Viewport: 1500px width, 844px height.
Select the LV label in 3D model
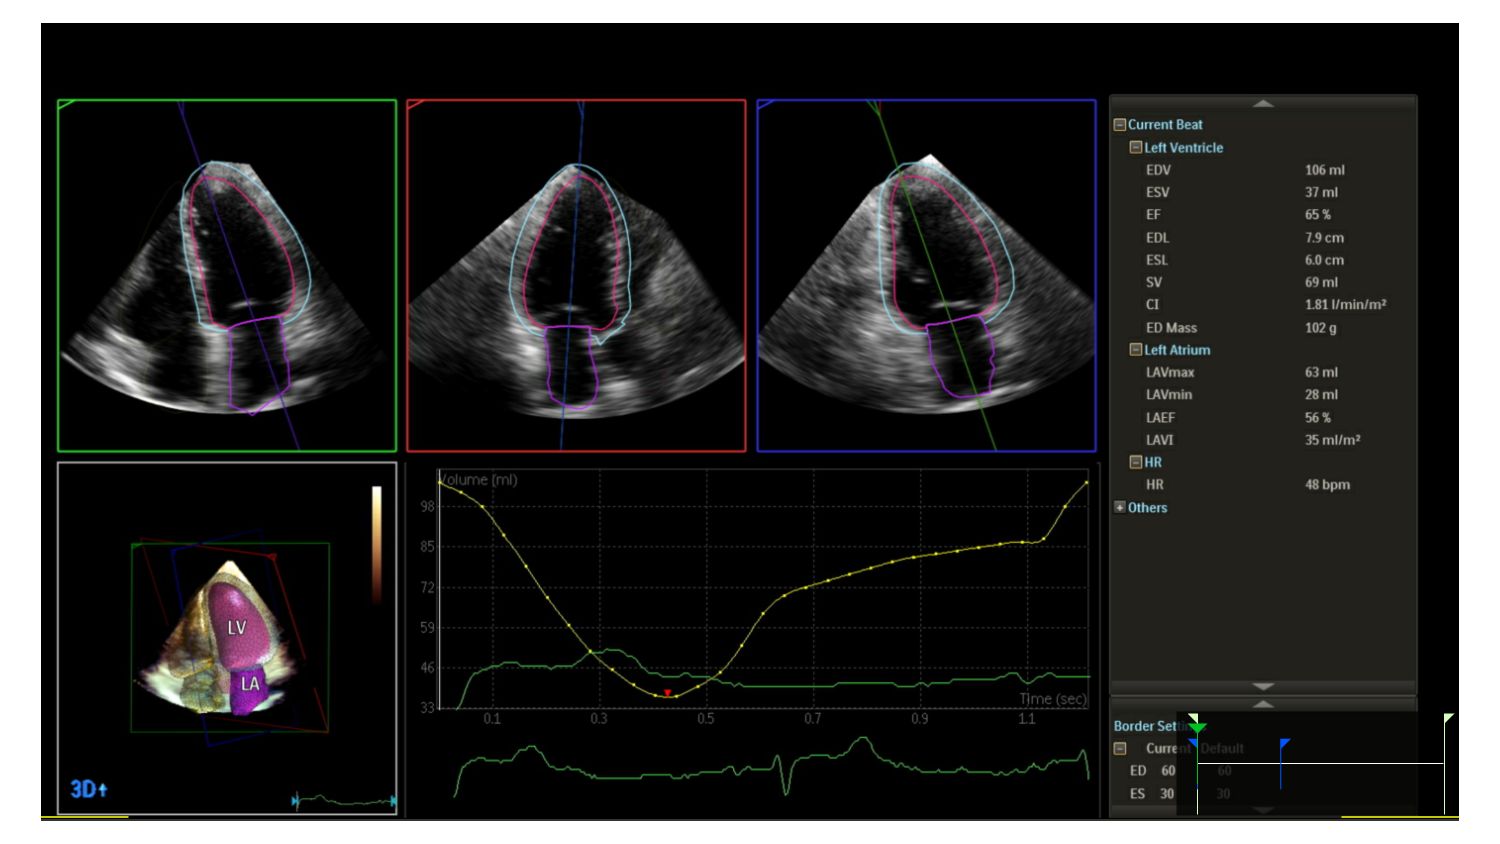[x=236, y=628]
